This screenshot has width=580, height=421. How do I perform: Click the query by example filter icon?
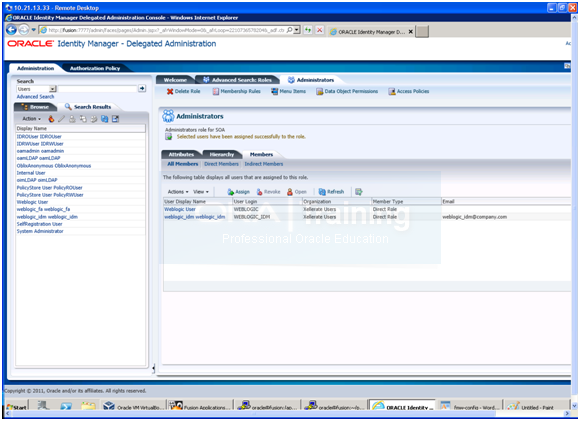tap(358, 192)
